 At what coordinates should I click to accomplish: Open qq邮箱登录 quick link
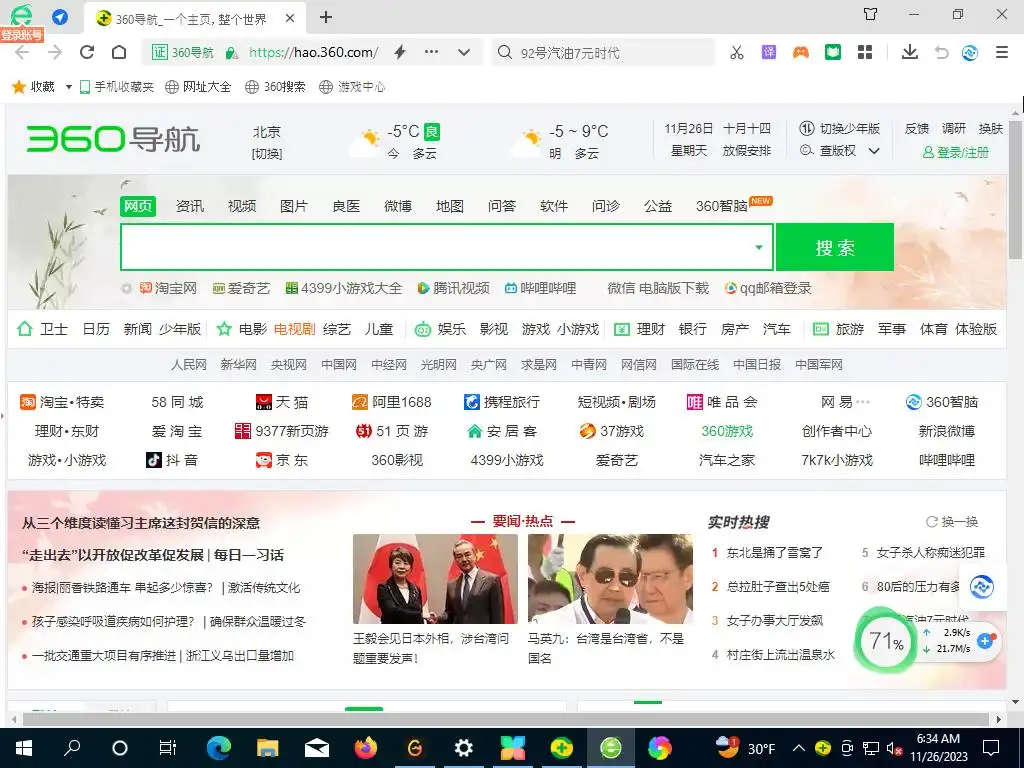tap(768, 288)
